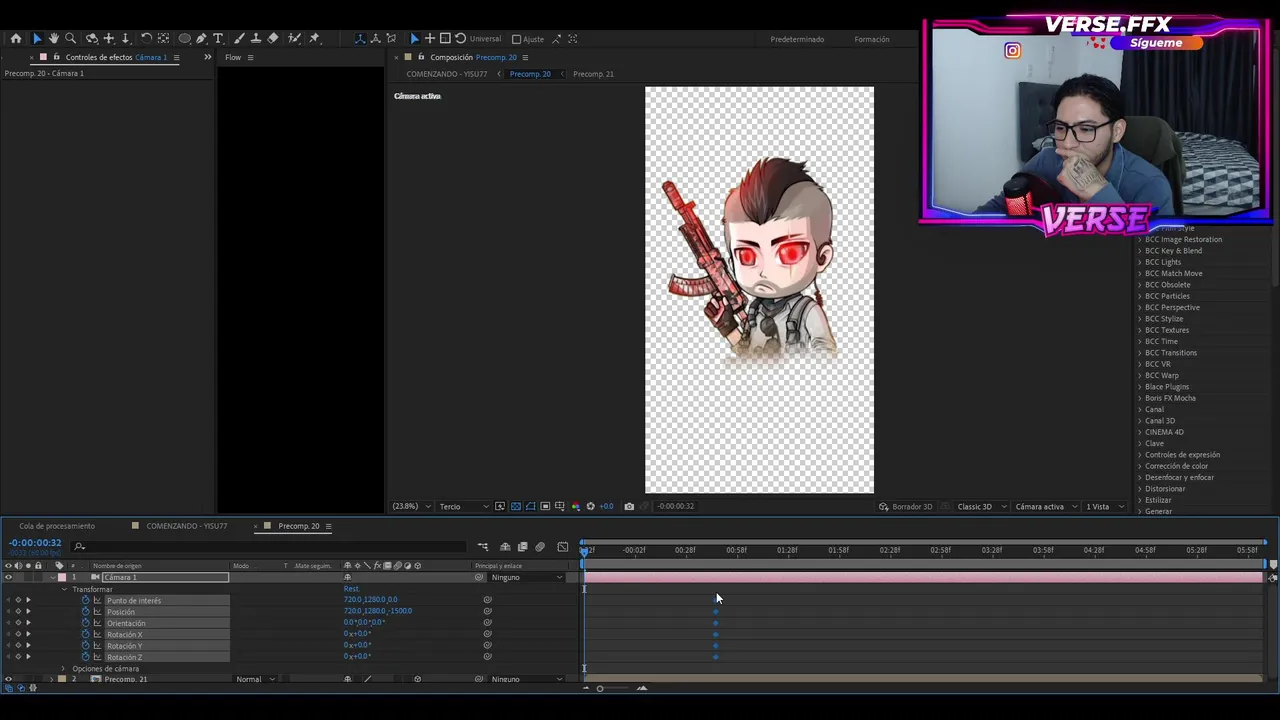
Task: Toggle the Ajuste snapping checkbox
Action: 516,40
